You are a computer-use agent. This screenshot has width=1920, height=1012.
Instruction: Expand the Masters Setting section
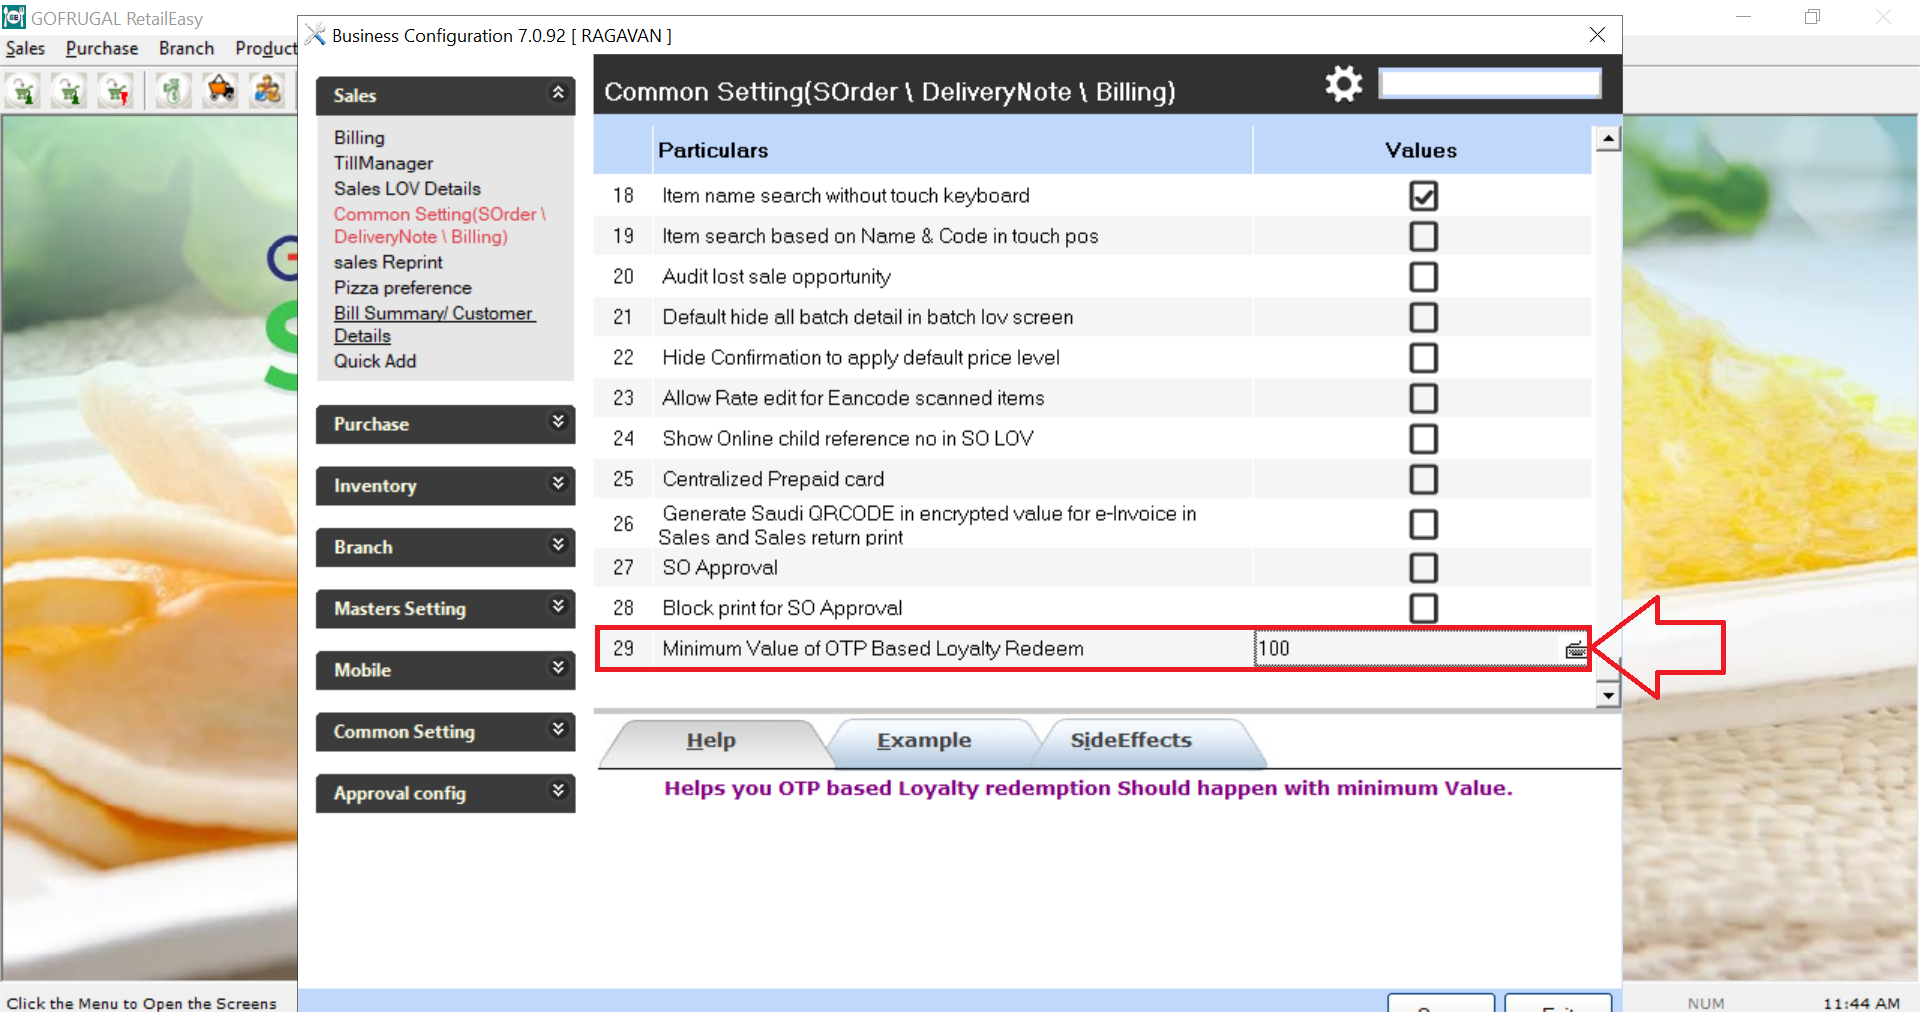(x=558, y=607)
